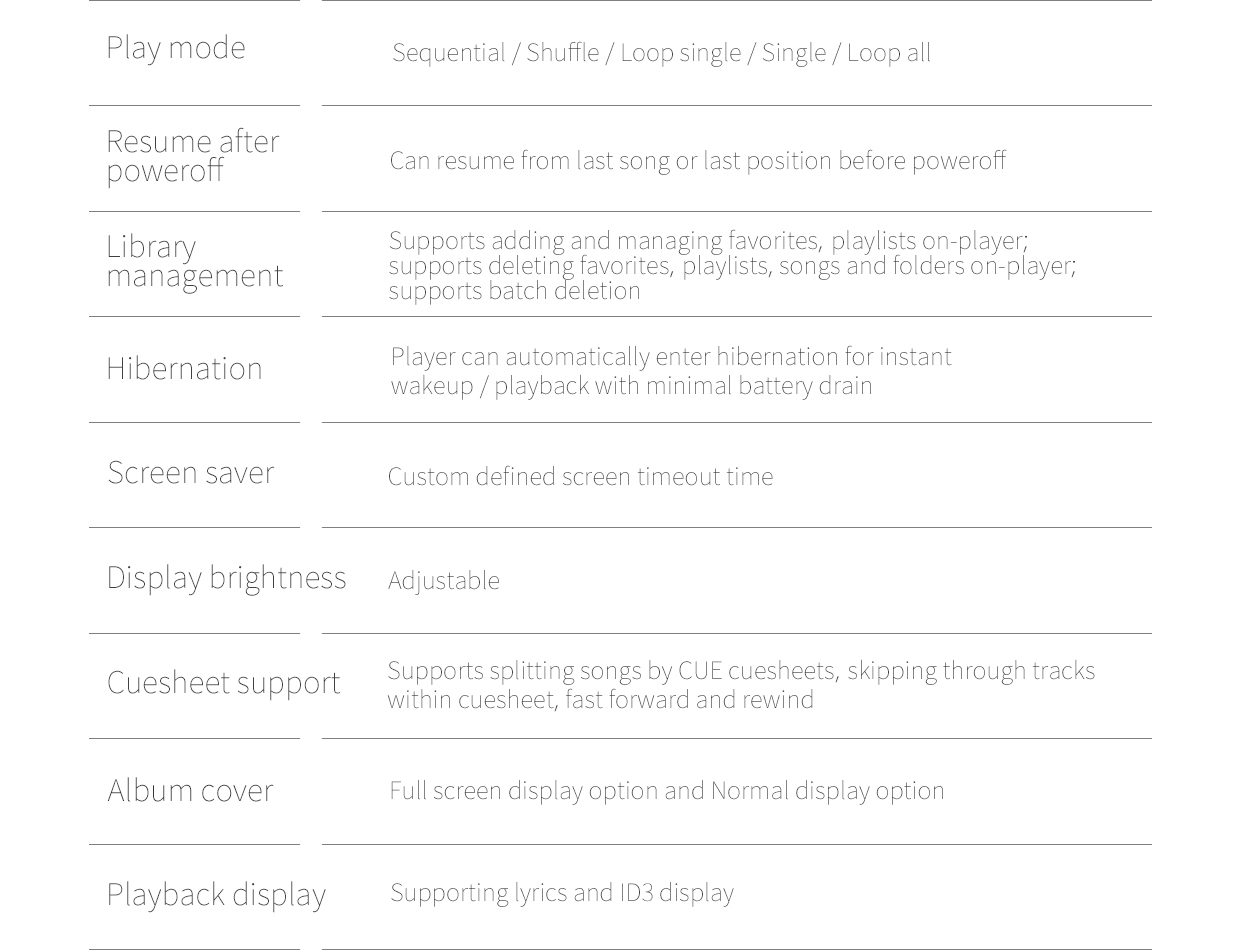
Task: Click "Supporting lyrics and ID3 display" text
Action: tap(561, 892)
